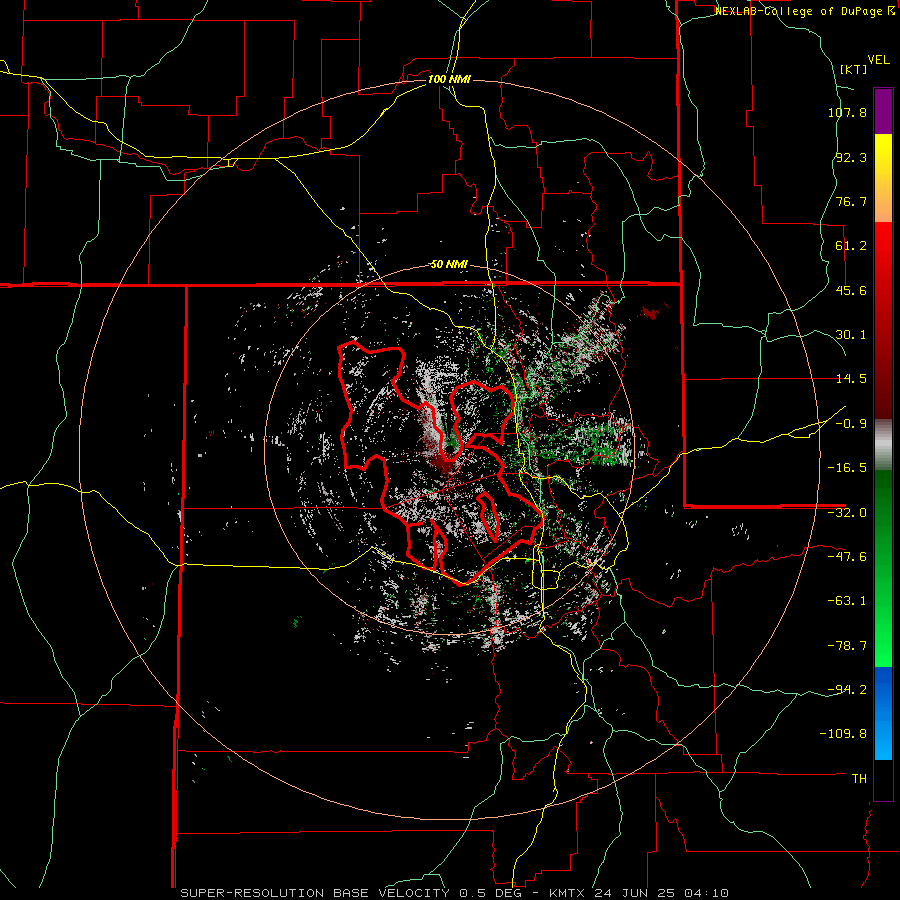This screenshot has height=900, width=900.
Task: Click the 50 NMI range ring label
Action: coord(449,265)
